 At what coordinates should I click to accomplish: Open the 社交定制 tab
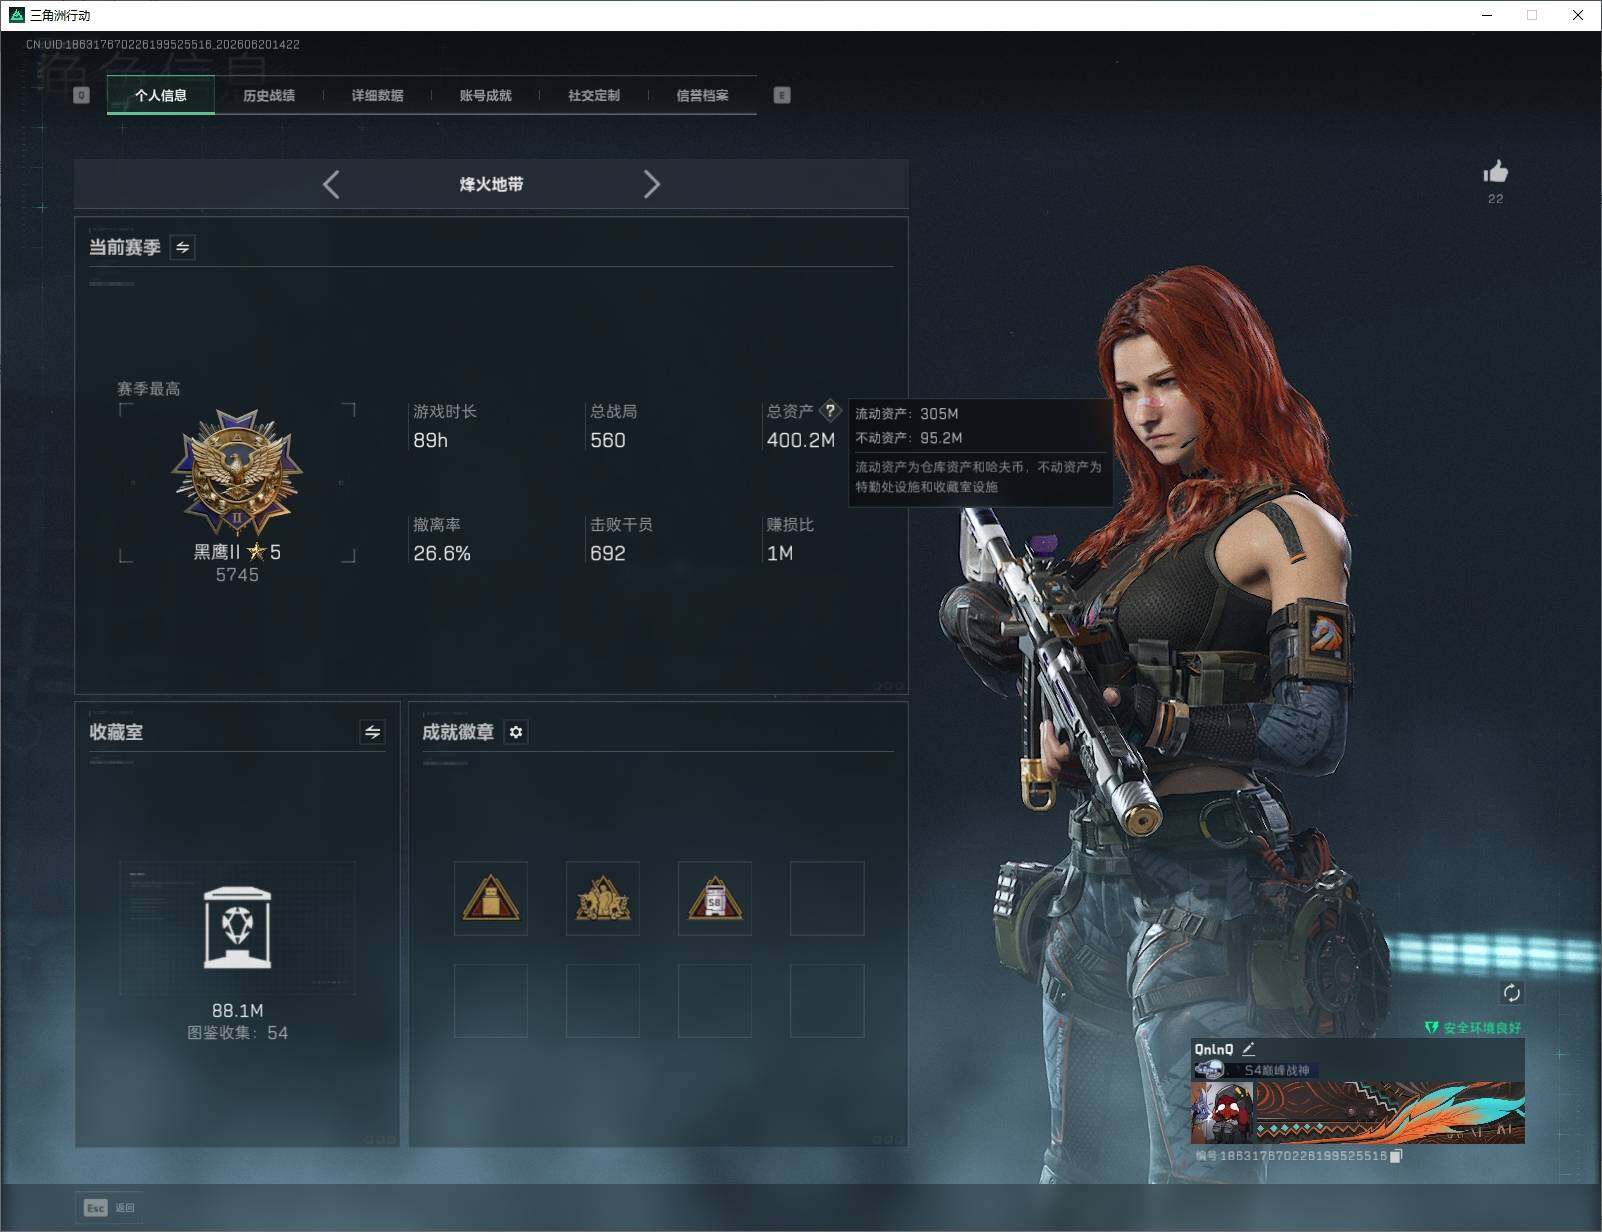pos(594,95)
